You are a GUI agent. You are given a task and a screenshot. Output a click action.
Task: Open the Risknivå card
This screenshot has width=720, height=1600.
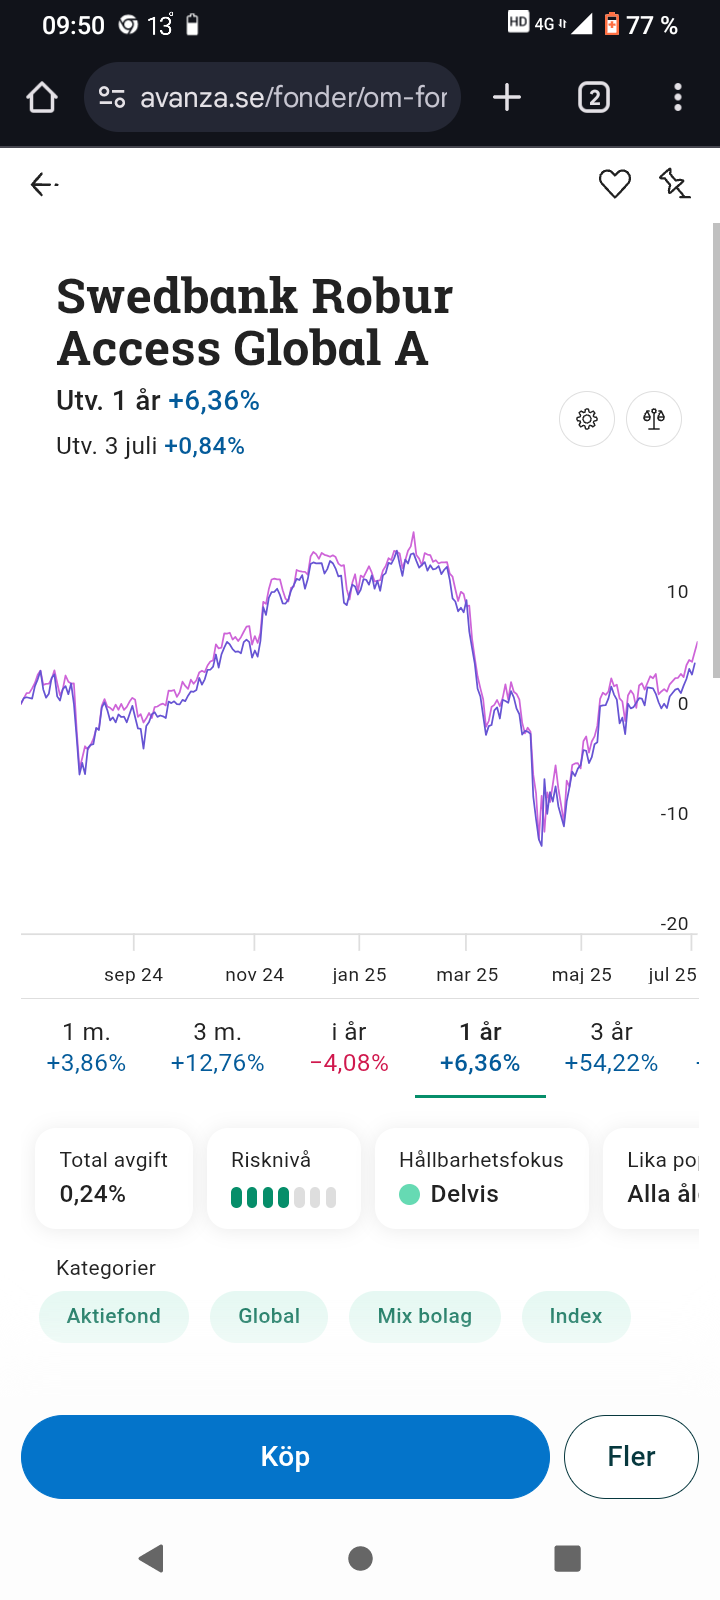[283, 1178]
